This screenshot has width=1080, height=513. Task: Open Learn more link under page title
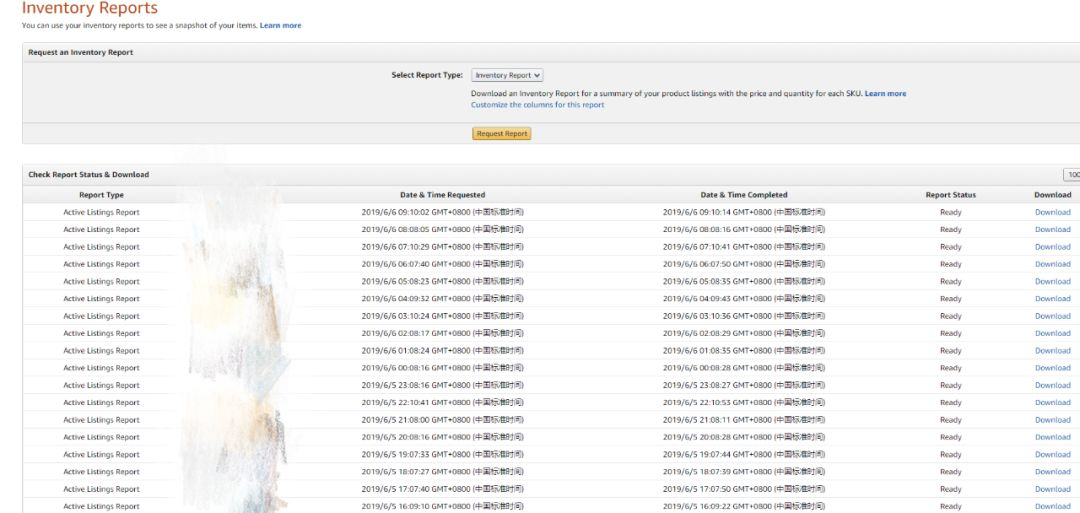(280, 25)
